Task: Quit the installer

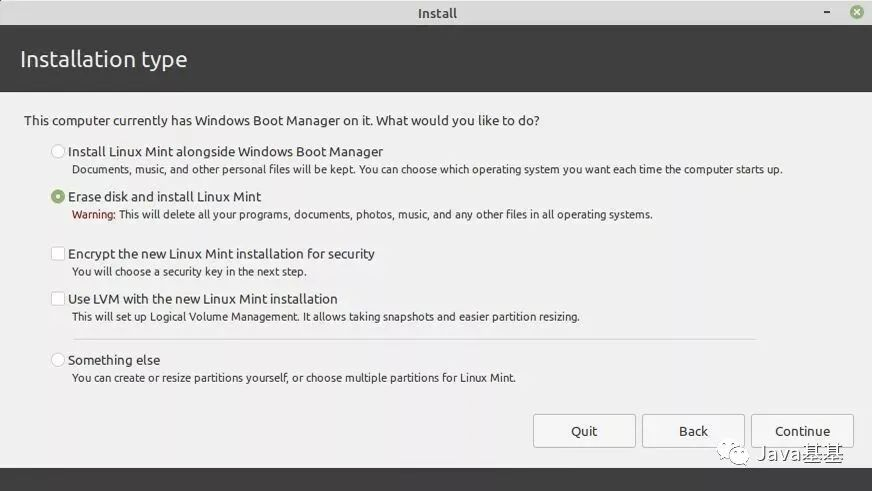Action: (x=584, y=431)
